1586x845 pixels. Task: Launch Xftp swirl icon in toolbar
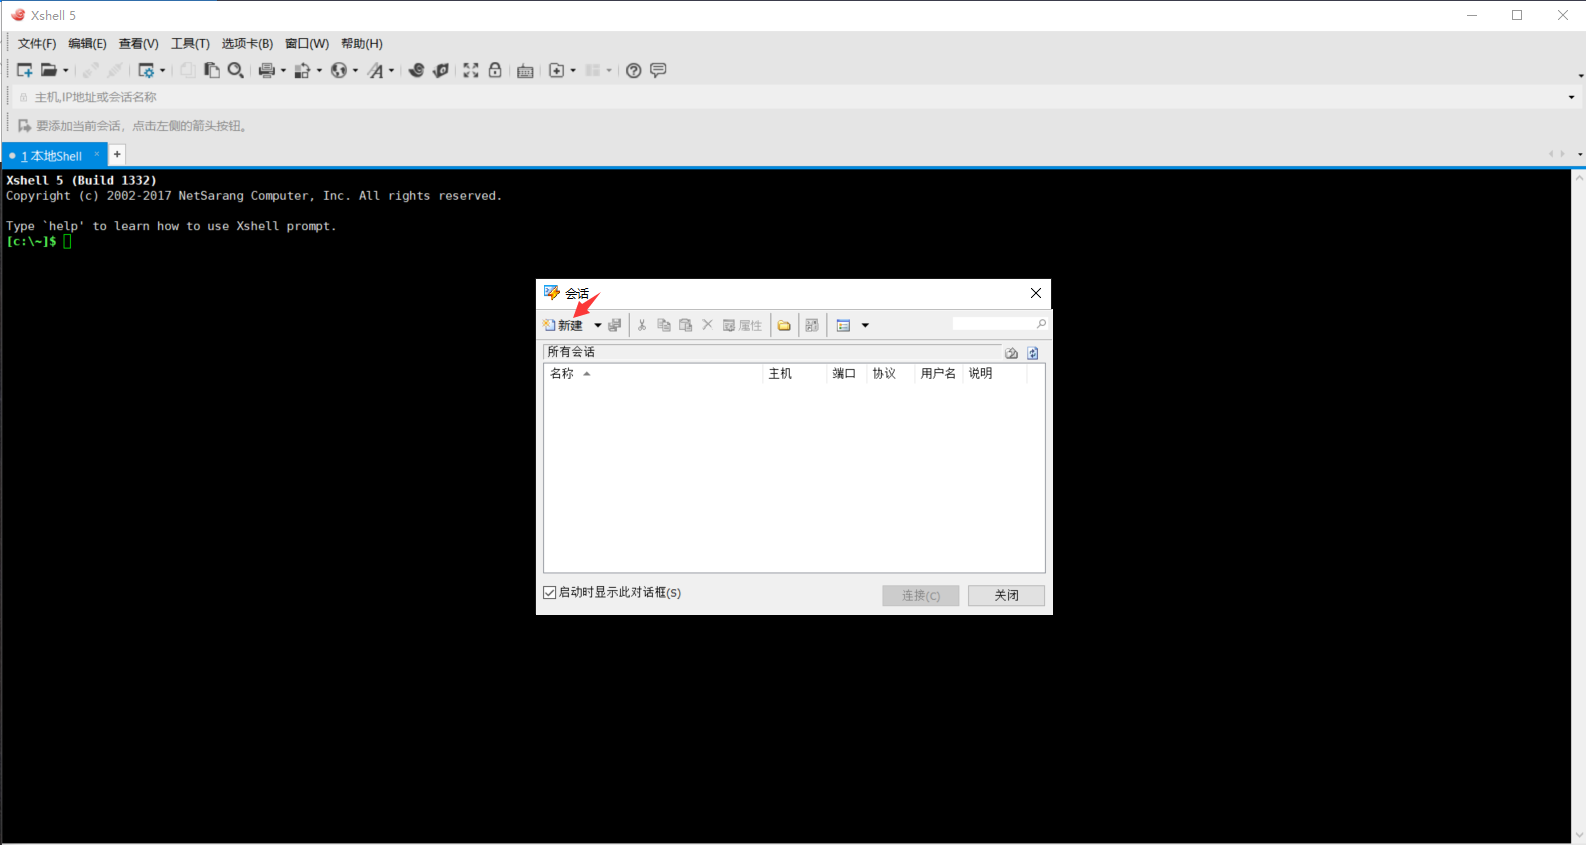[417, 70]
